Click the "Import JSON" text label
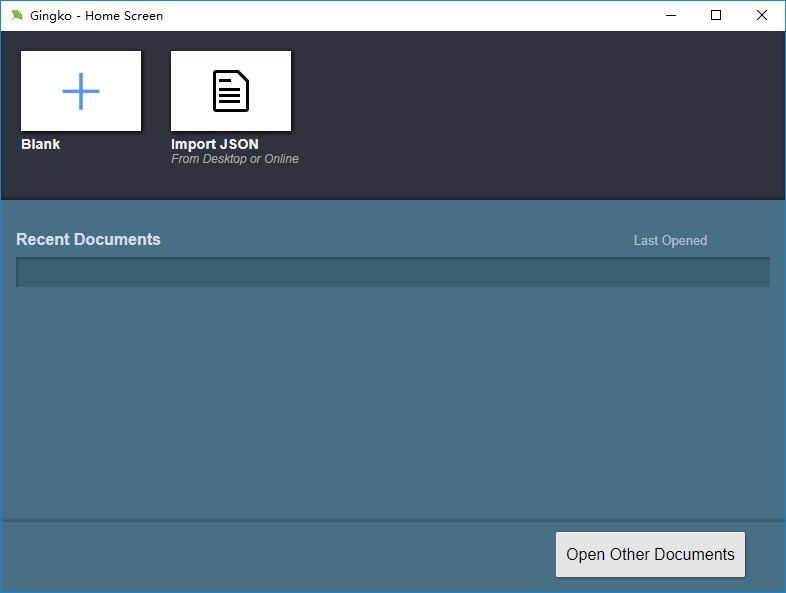 [x=215, y=144]
